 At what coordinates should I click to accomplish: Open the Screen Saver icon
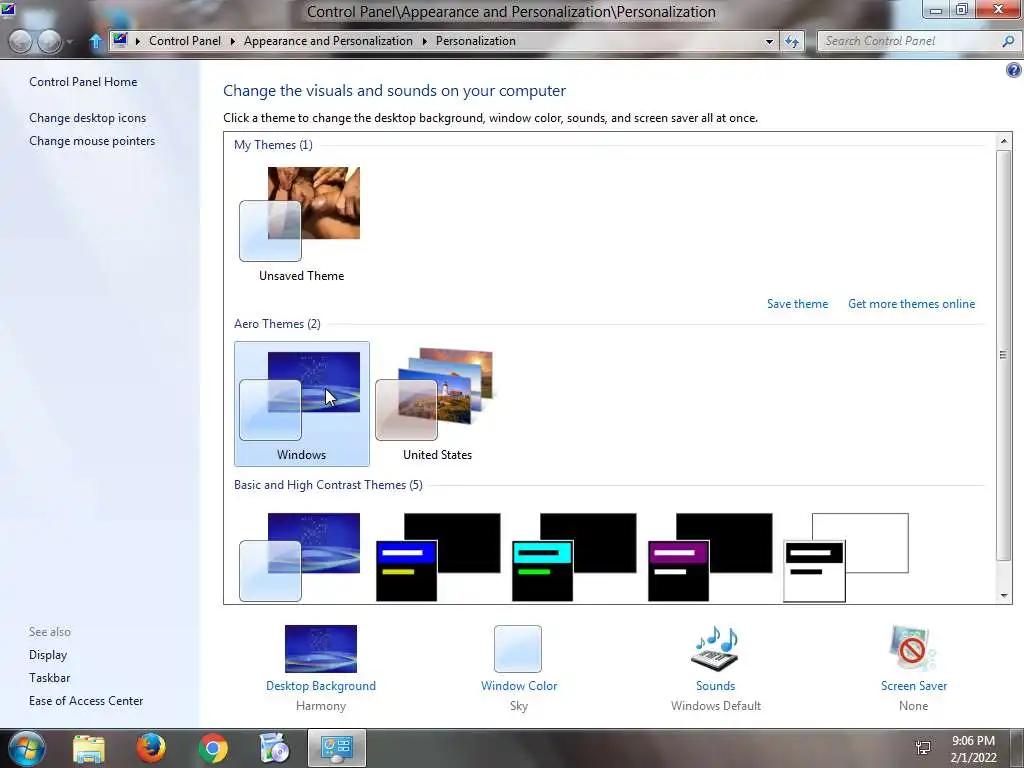pyautogui.click(x=913, y=648)
